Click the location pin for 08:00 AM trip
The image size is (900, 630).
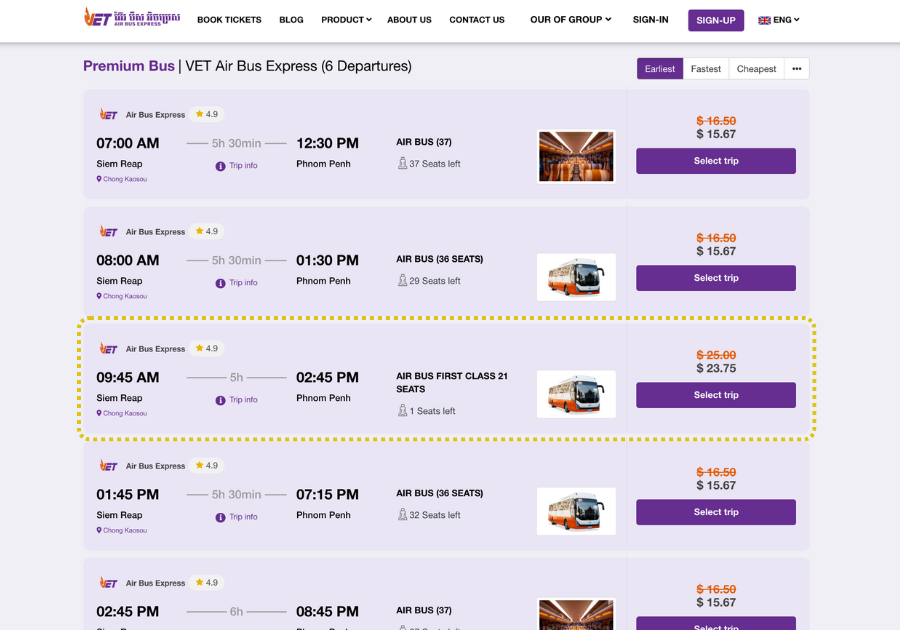(99, 296)
